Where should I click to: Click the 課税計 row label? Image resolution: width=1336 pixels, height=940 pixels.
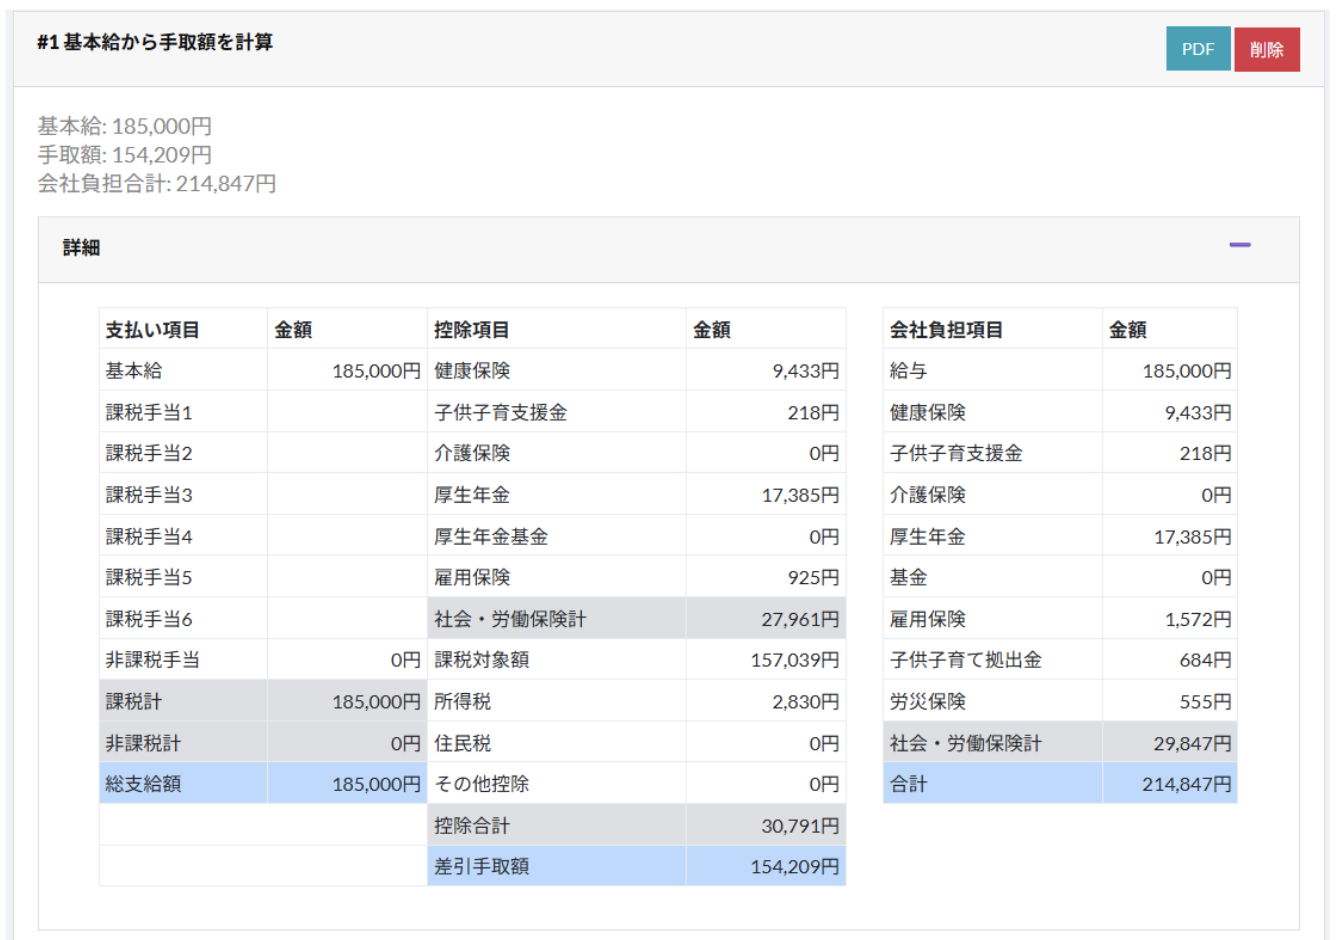click(133, 702)
